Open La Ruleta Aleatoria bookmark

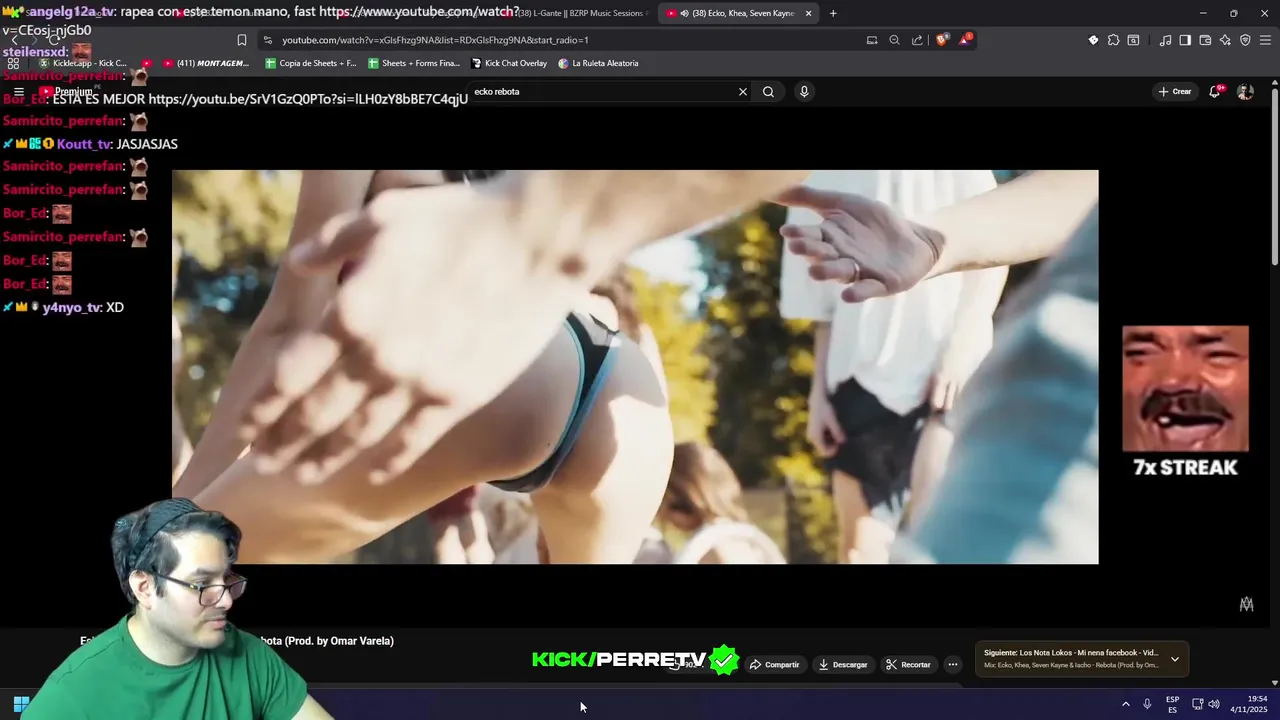click(x=598, y=63)
